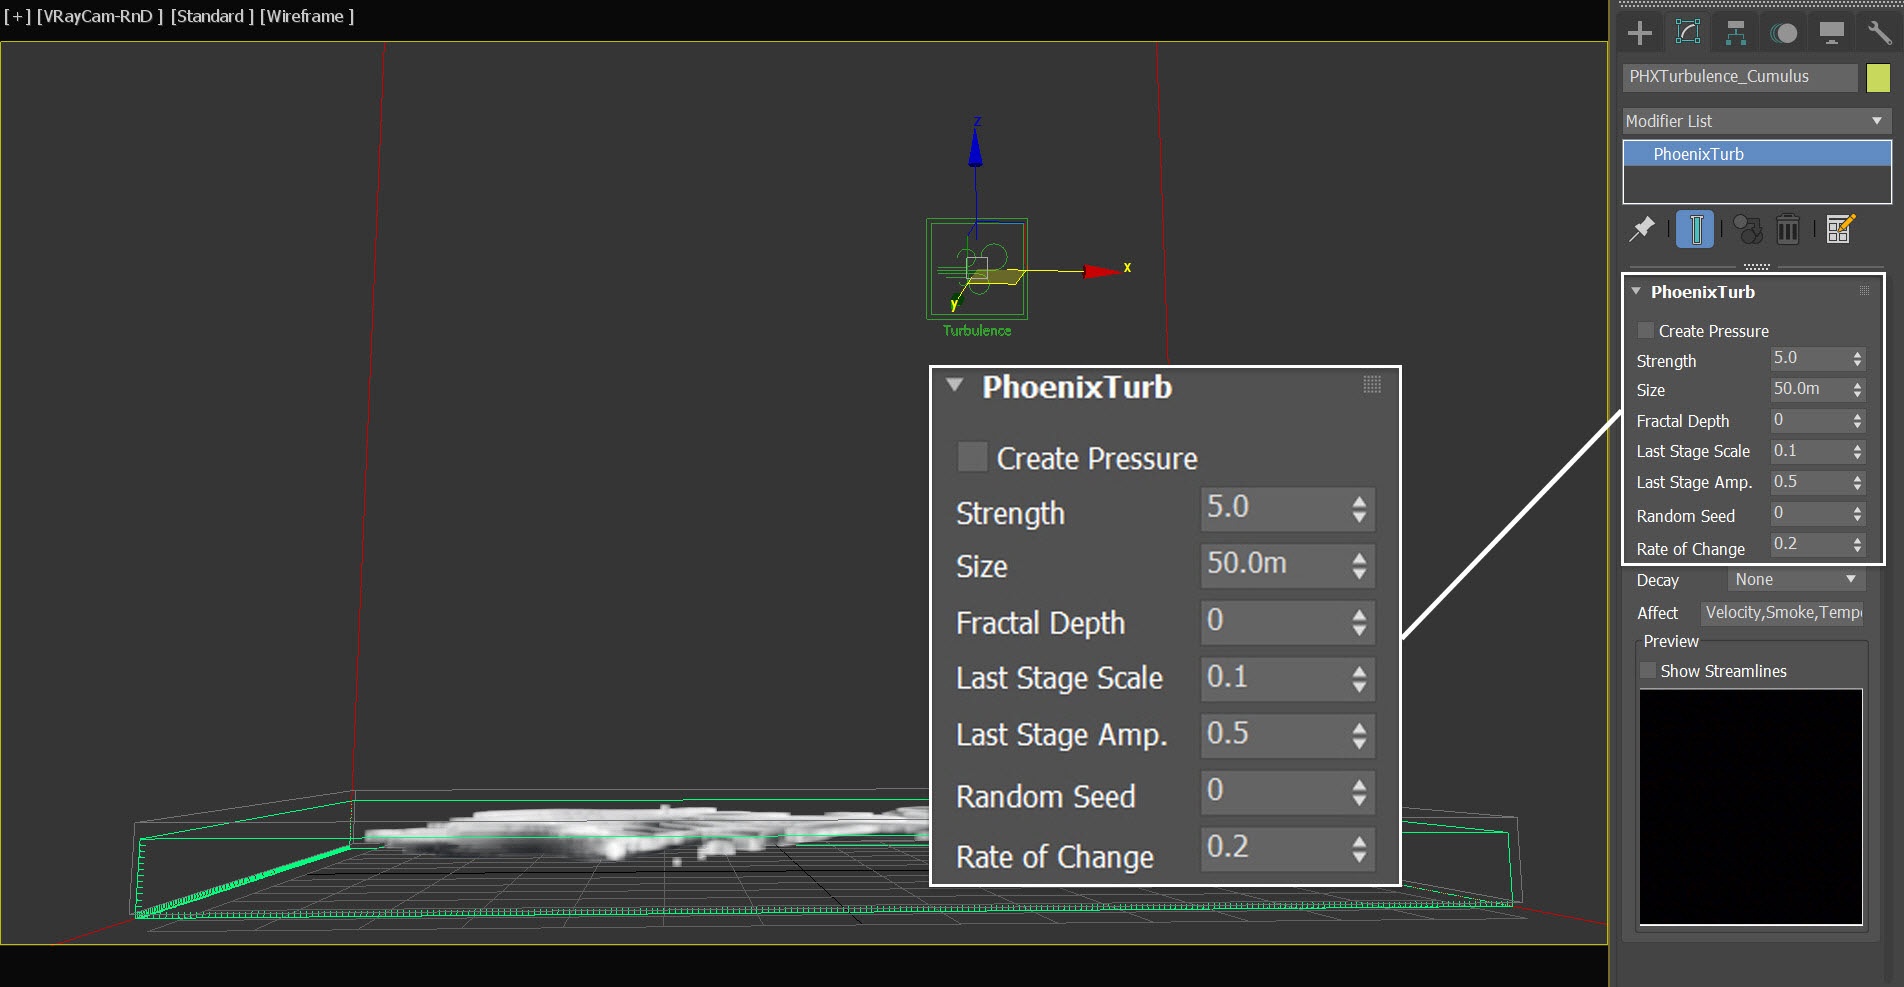Click the Last Stage Scale spinner
Screen dimensions: 1904x987
1857,452
